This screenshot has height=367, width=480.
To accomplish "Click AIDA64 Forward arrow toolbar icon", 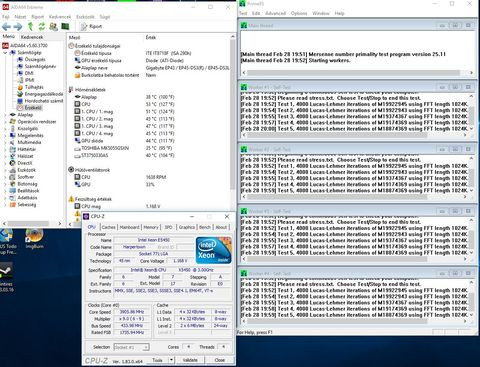I will tap(18, 26).
